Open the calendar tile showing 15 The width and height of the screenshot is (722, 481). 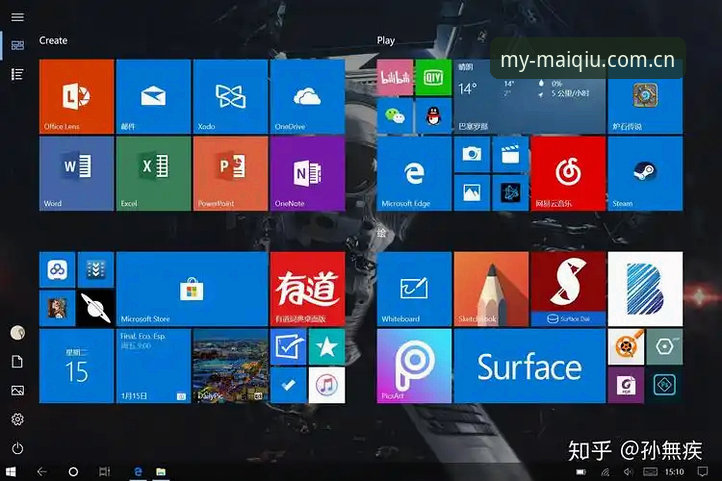tap(76, 366)
